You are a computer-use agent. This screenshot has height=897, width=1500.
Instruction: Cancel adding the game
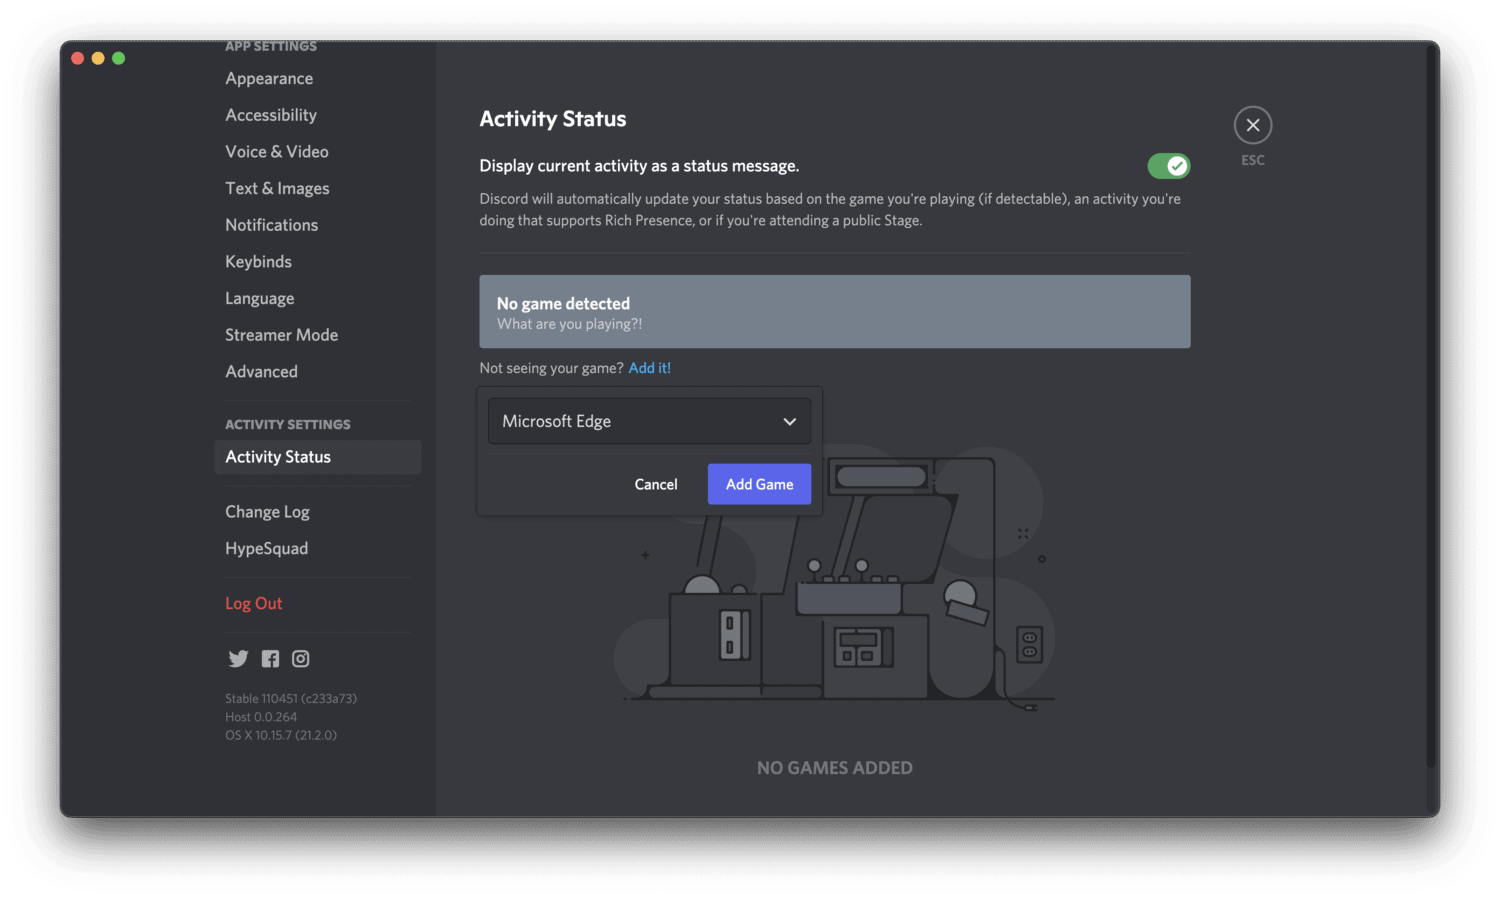point(656,484)
